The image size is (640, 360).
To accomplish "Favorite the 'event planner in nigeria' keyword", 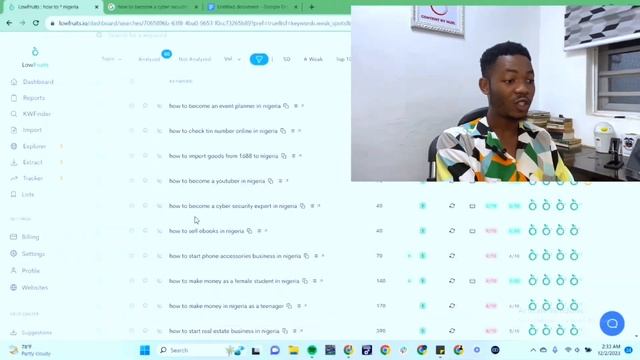I will (145, 106).
